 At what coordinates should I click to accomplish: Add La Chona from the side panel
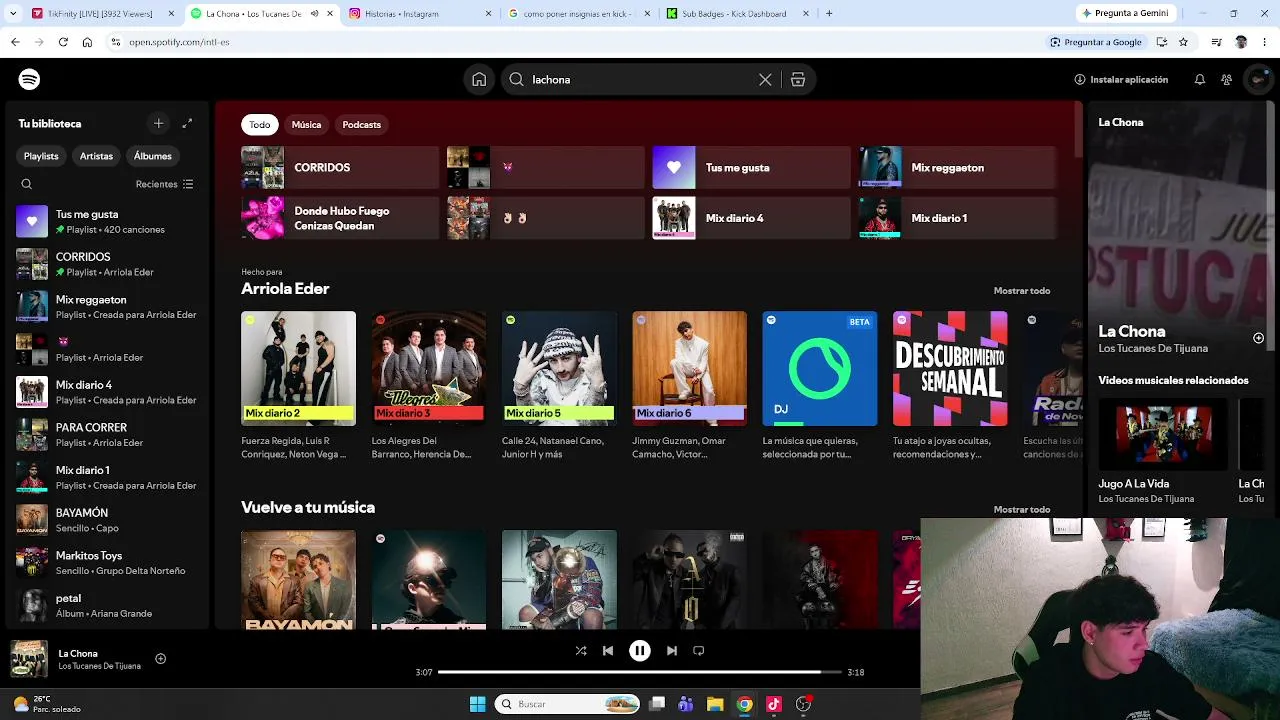(x=1258, y=338)
